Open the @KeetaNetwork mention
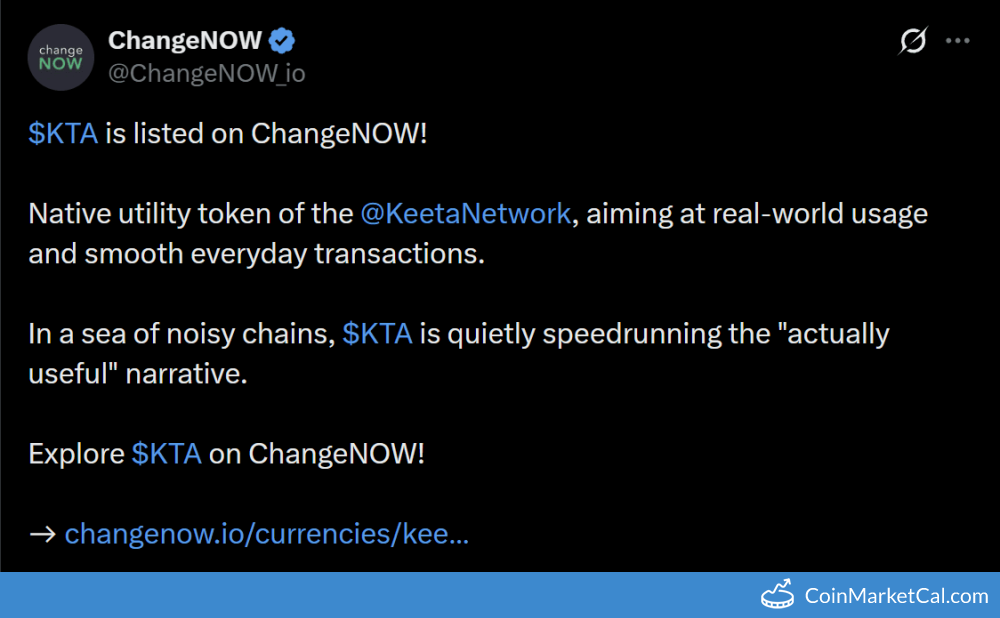Screen dimensions: 1000x618 point(465,214)
